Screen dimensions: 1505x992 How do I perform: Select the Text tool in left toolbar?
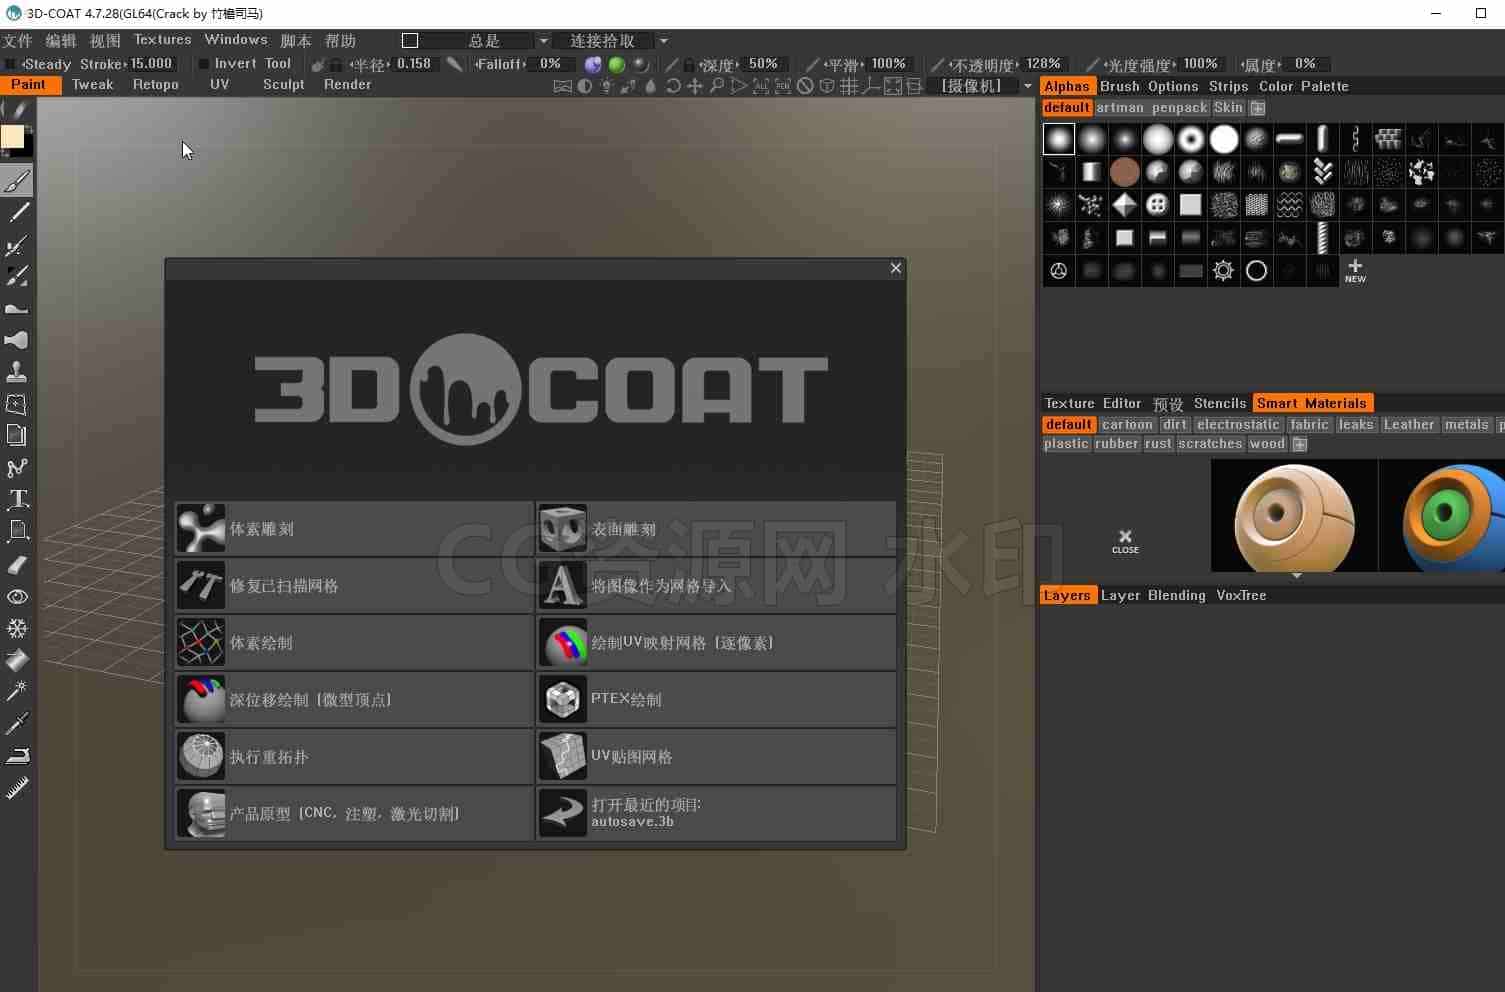coord(17,499)
